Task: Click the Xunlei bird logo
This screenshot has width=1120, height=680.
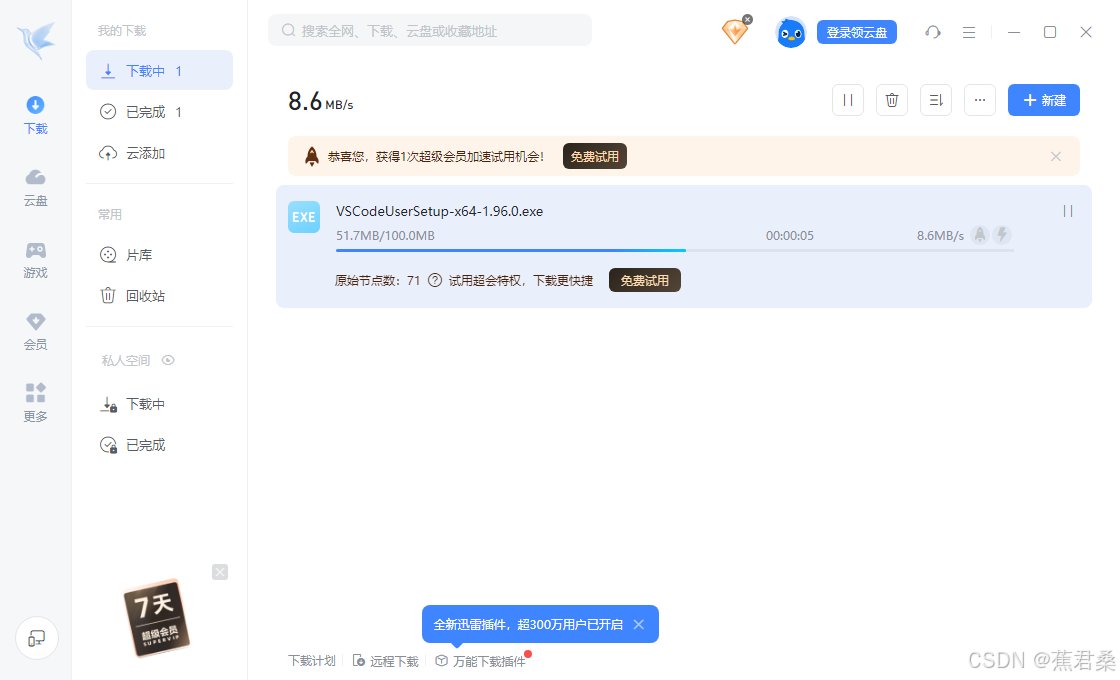Action: pyautogui.click(x=36, y=40)
